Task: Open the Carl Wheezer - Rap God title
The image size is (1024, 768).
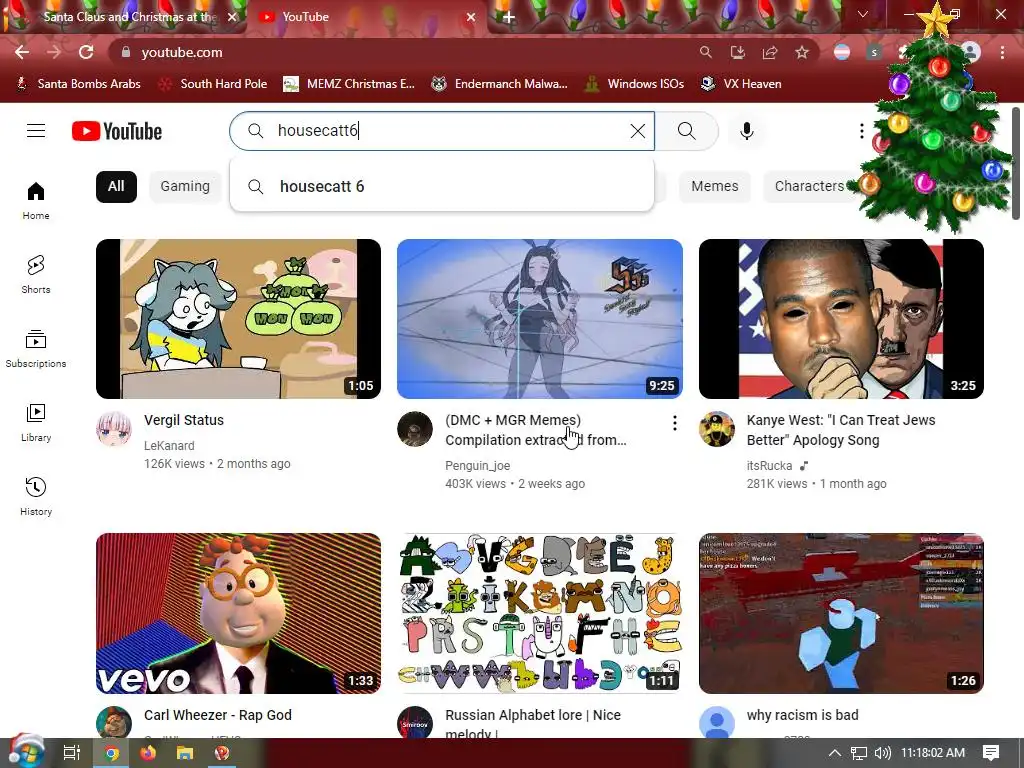Action: [x=218, y=715]
